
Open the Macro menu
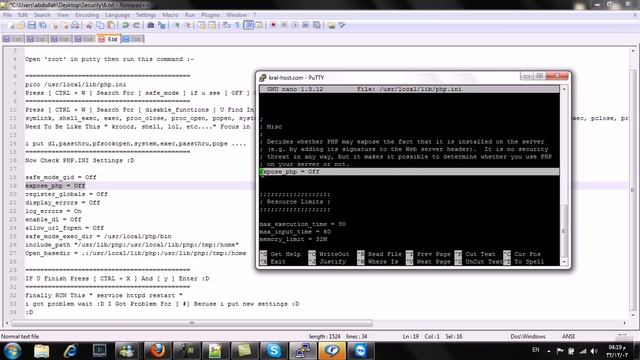(x=170, y=15)
